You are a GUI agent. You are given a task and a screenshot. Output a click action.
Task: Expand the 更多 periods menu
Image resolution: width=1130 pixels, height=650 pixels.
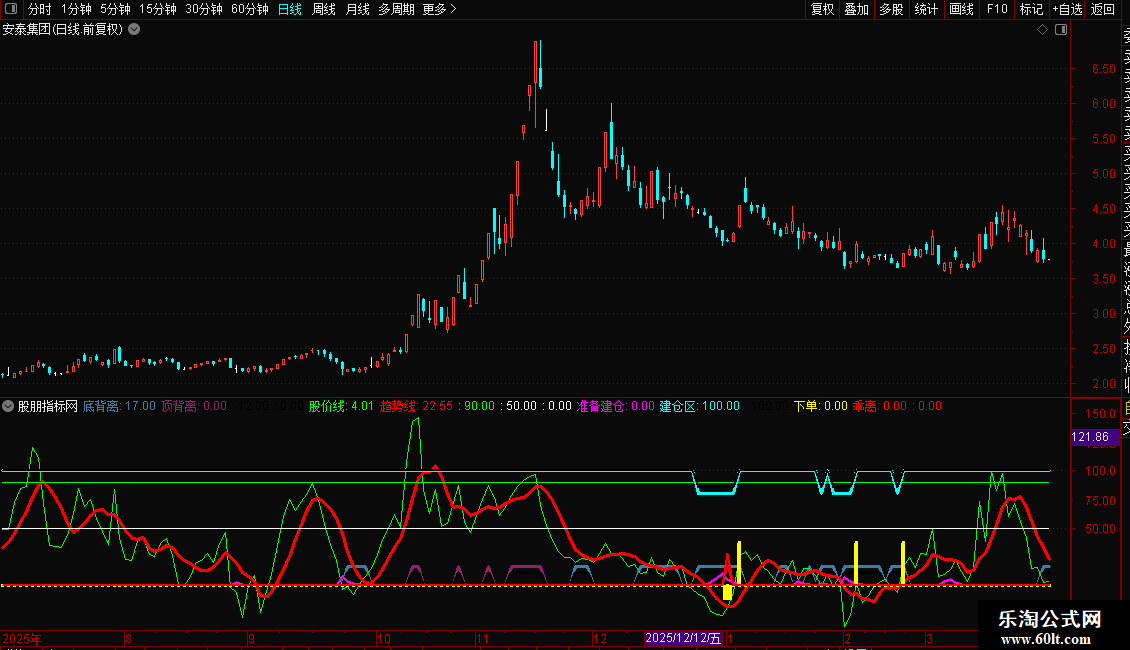pyautogui.click(x=439, y=9)
